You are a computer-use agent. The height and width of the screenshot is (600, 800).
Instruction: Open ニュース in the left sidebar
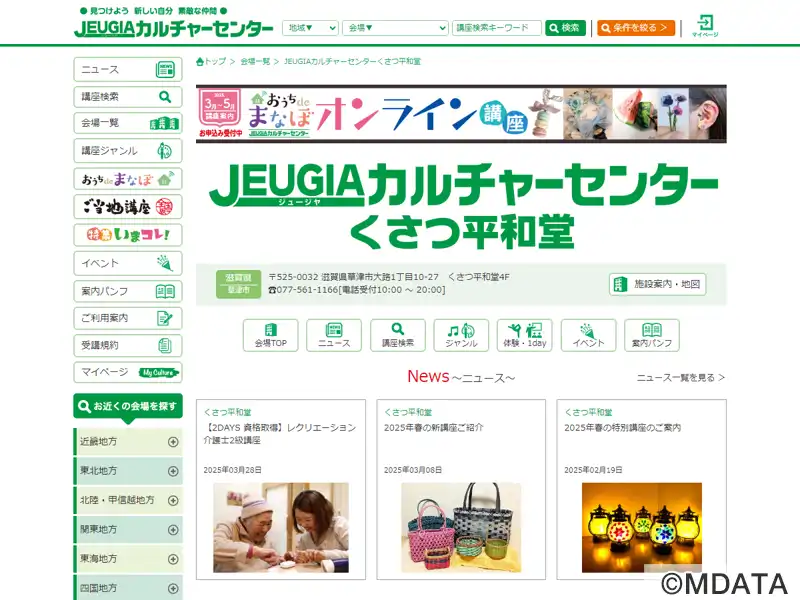[x=128, y=69]
